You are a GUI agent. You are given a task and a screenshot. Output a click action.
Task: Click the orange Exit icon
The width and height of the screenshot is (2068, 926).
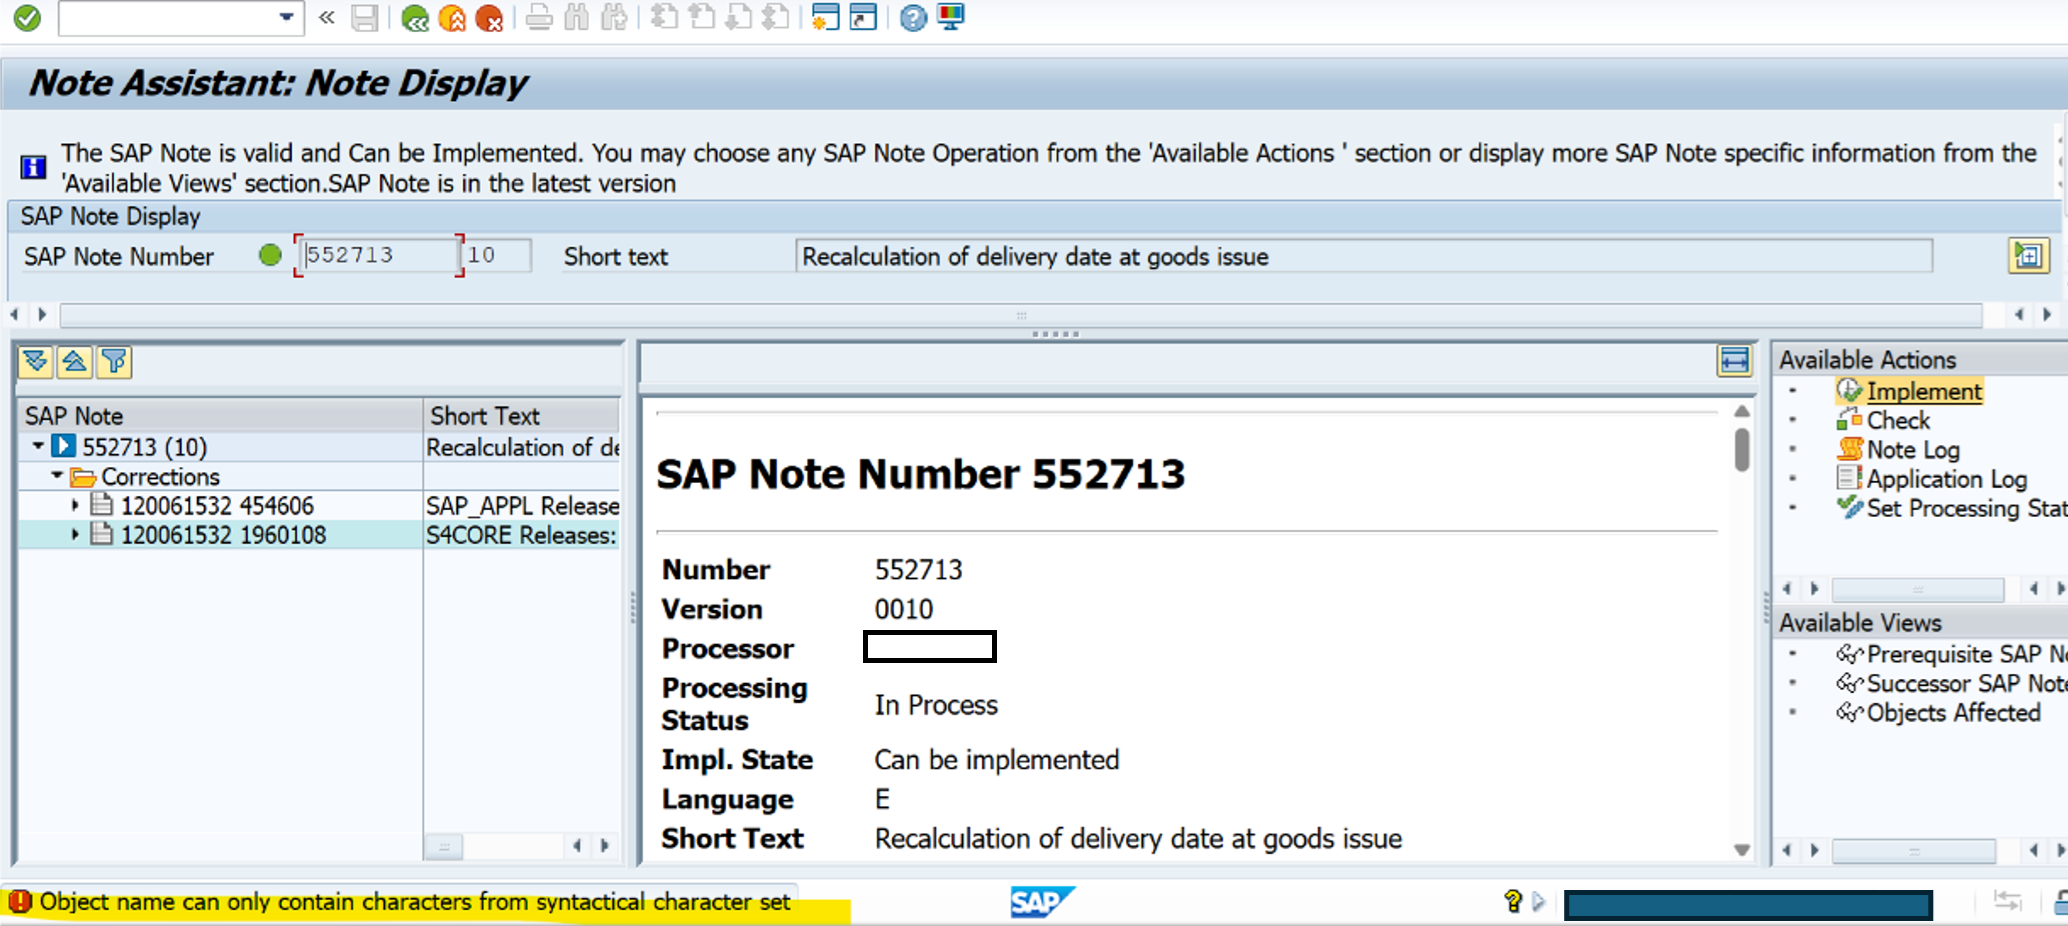452,18
